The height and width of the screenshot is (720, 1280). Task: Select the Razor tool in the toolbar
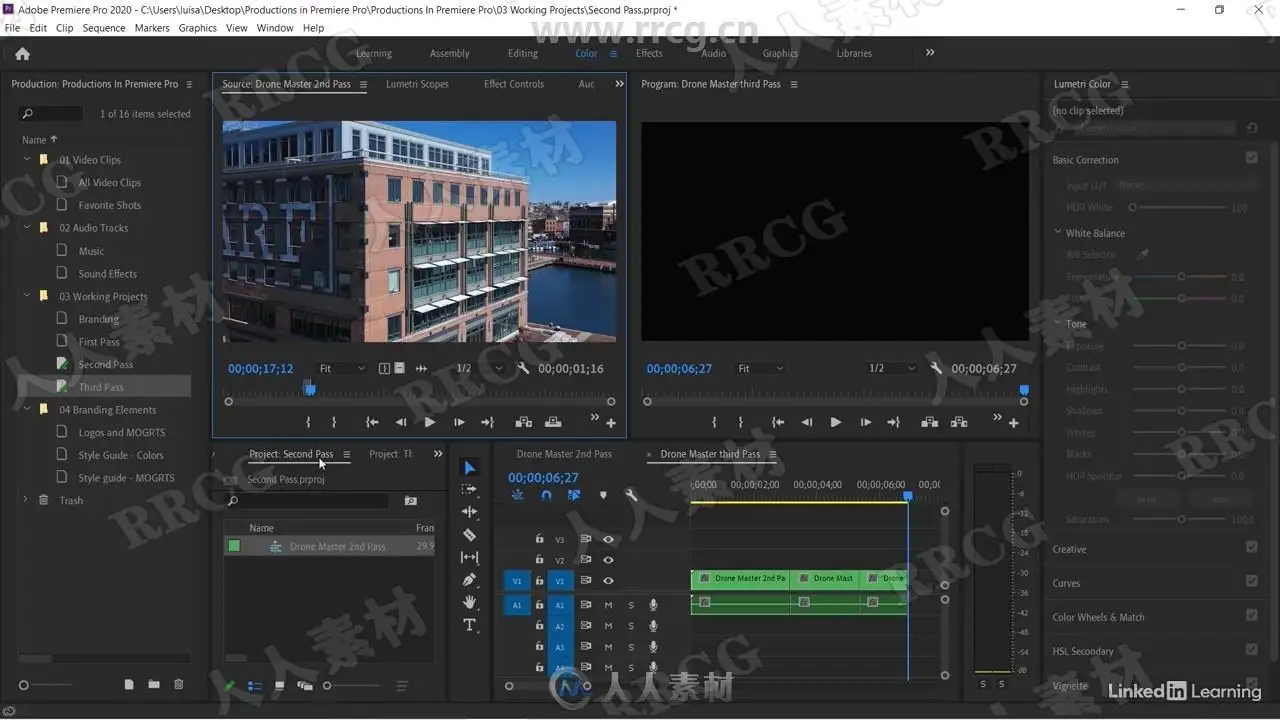pos(469,535)
